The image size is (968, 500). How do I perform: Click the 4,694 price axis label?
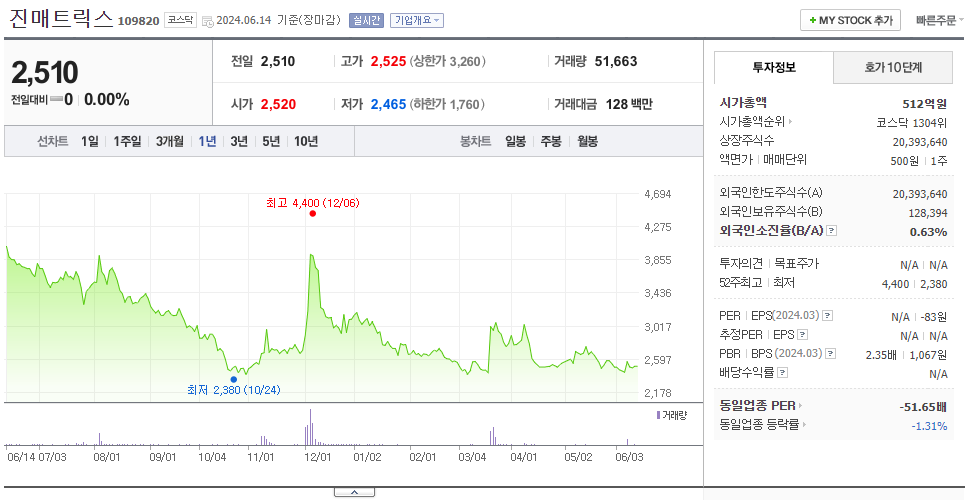coord(657,194)
